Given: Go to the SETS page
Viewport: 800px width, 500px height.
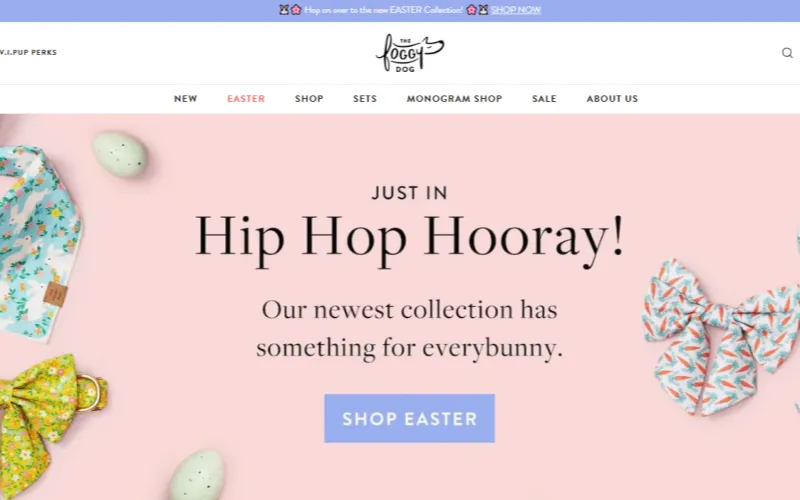Looking at the screenshot, I should pyautogui.click(x=365, y=98).
